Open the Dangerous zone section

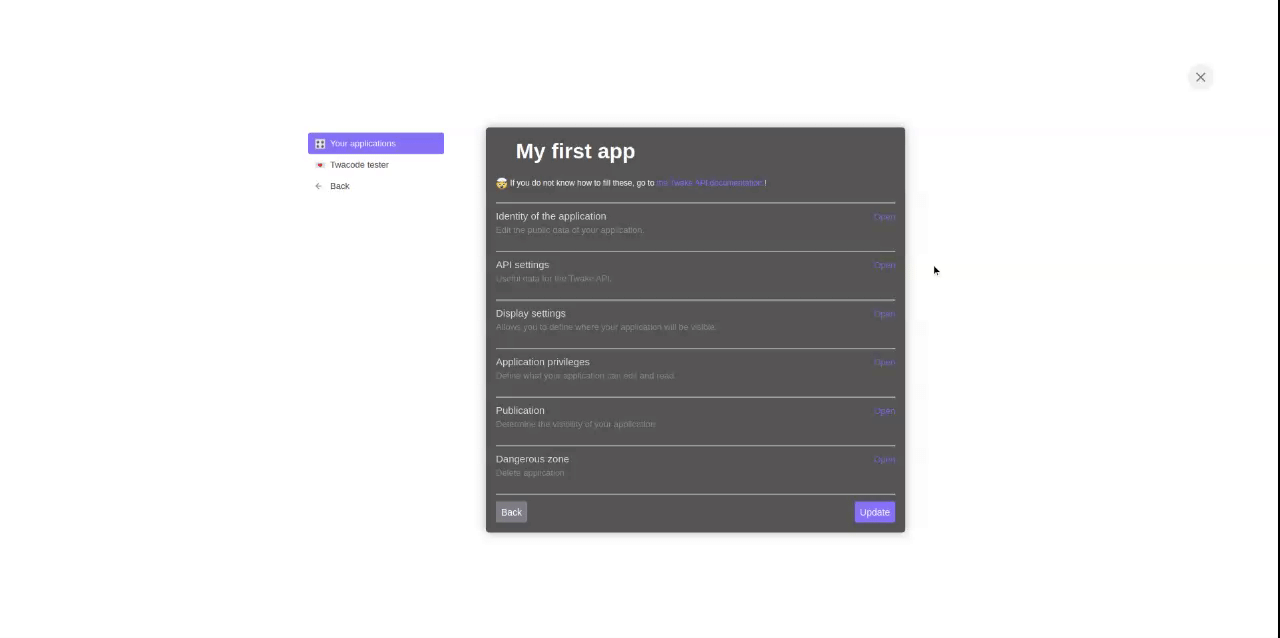[884, 459]
